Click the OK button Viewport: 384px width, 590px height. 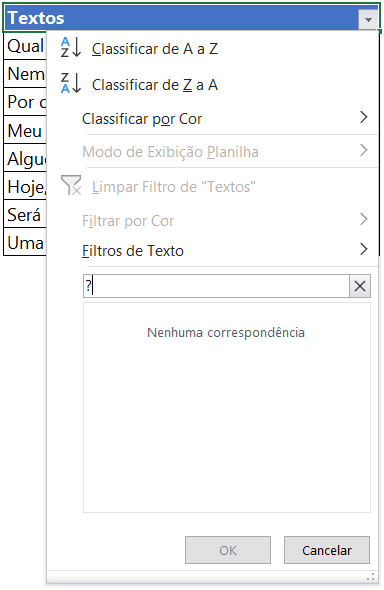click(228, 550)
